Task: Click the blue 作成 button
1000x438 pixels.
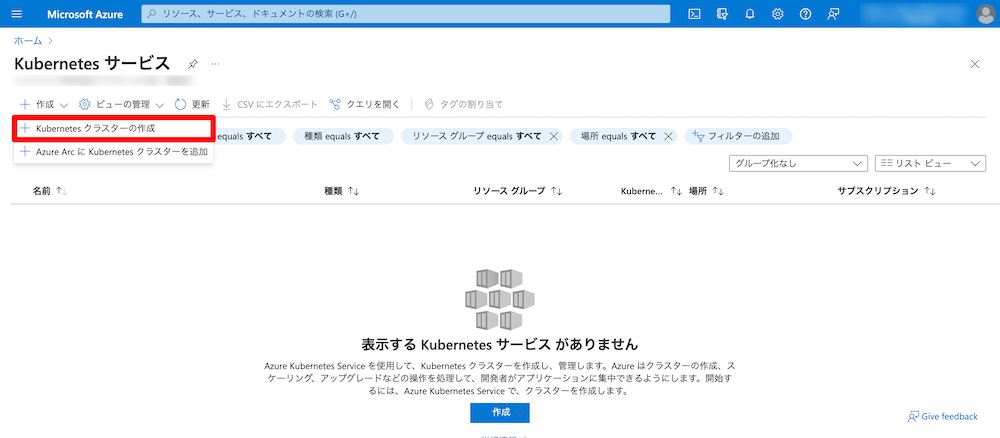Action: pyautogui.click(x=499, y=412)
